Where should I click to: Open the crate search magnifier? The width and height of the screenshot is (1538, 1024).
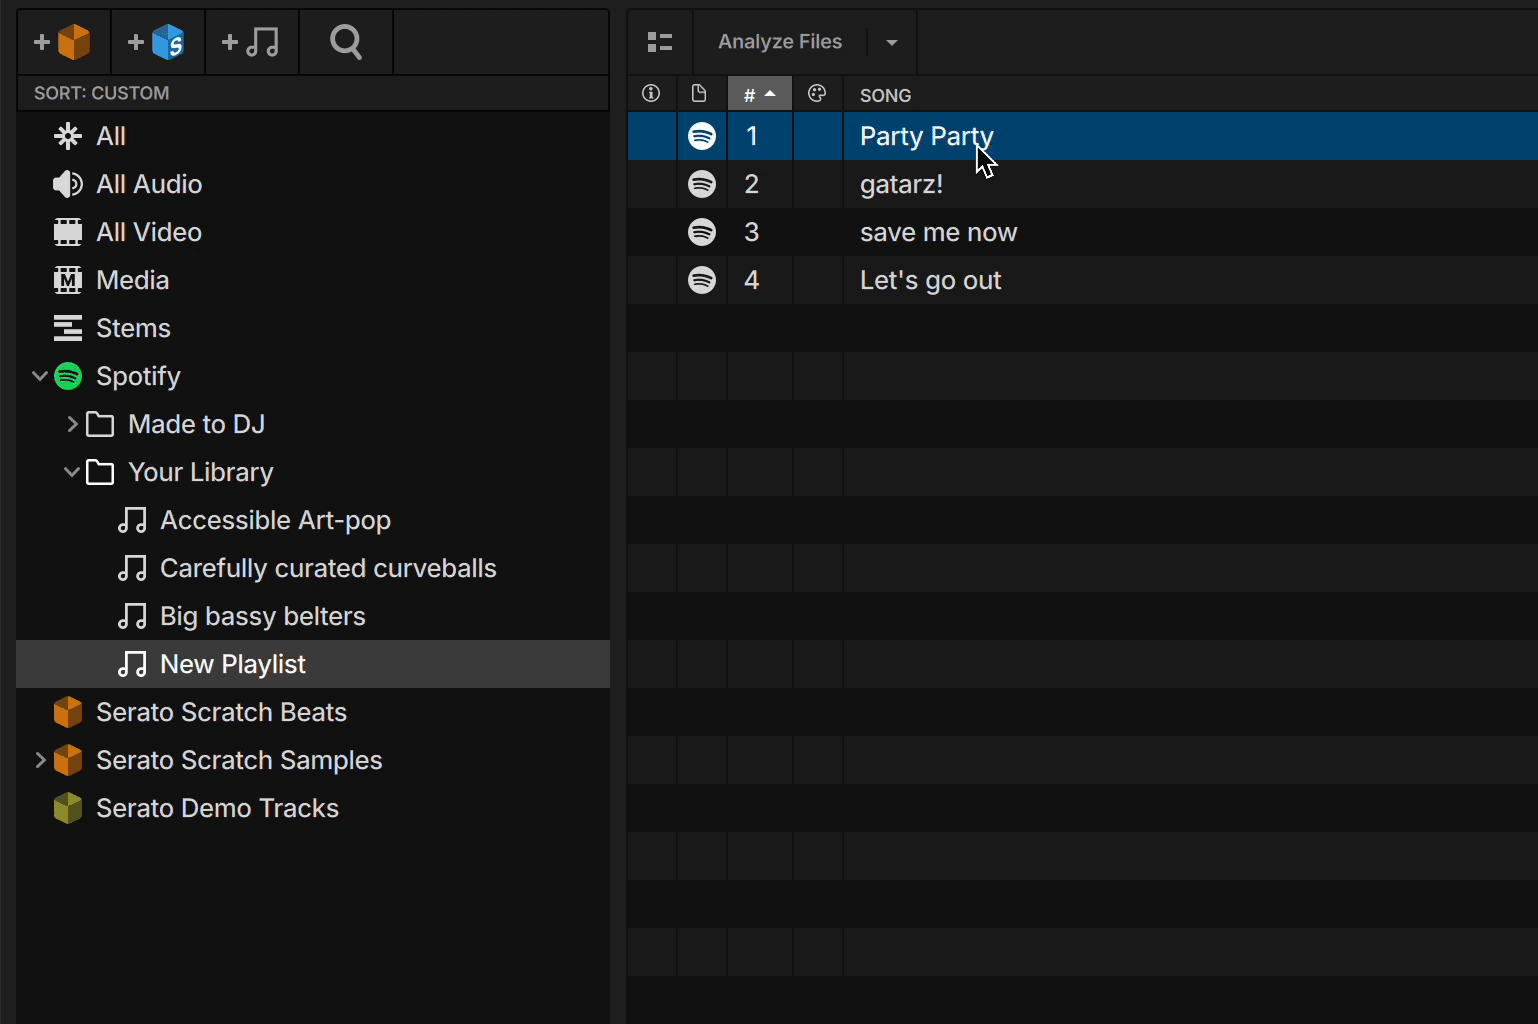tap(346, 42)
